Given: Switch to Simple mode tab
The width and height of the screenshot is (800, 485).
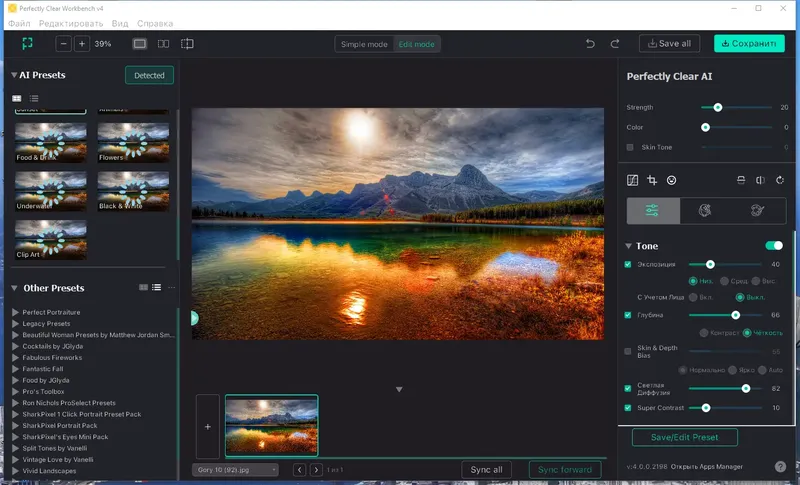Looking at the screenshot, I should tap(363, 44).
